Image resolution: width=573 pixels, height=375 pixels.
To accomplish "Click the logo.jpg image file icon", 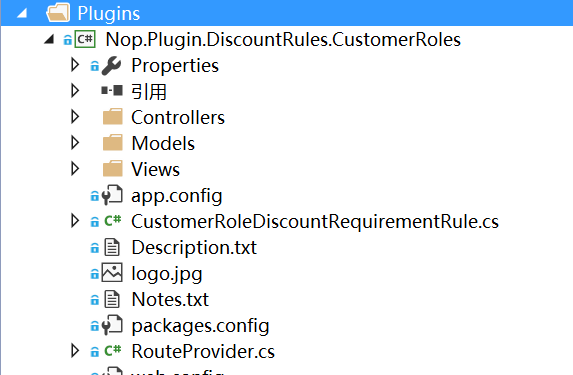I will [x=112, y=273].
